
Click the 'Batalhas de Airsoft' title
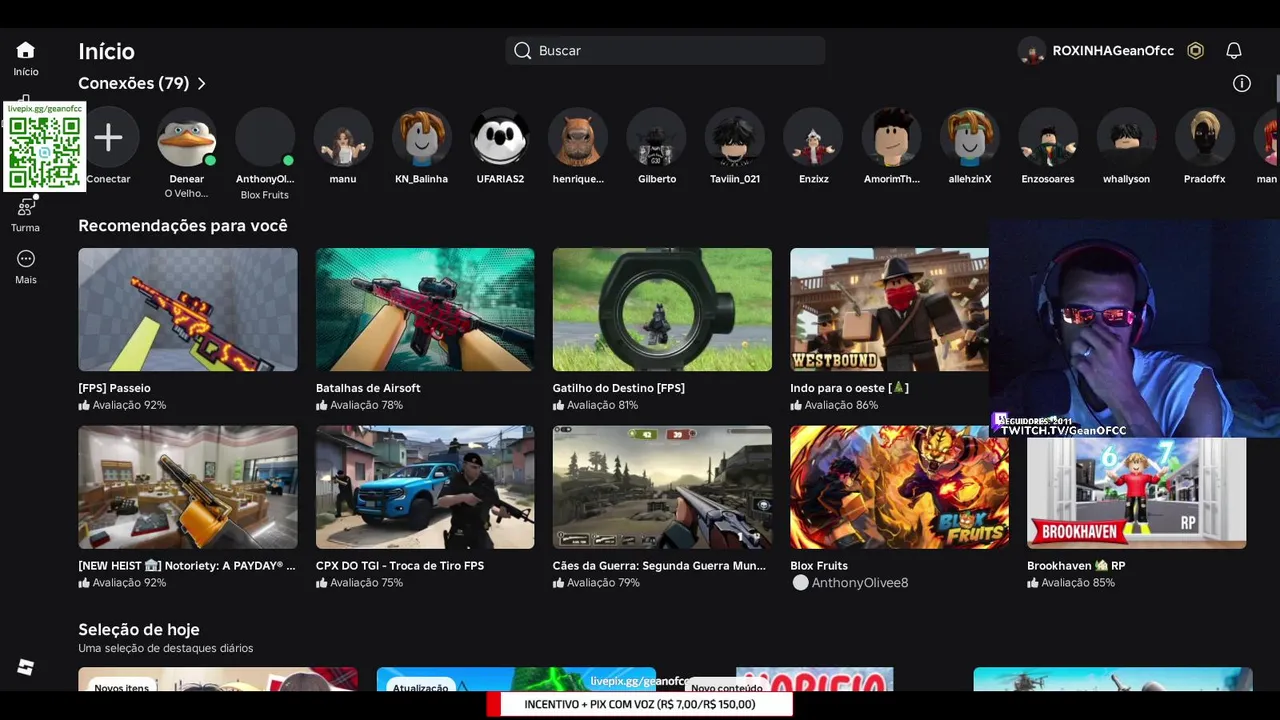click(368, 388)
